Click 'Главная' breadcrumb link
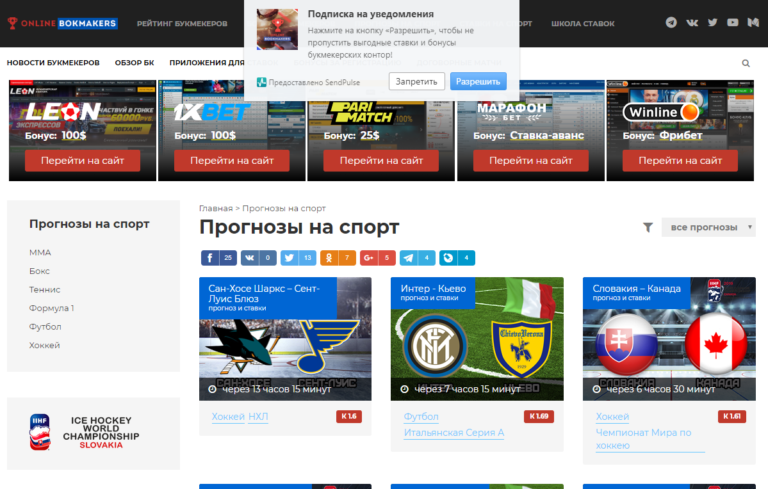Viewport: 768px width, 489px height. [x=216, y=208]
